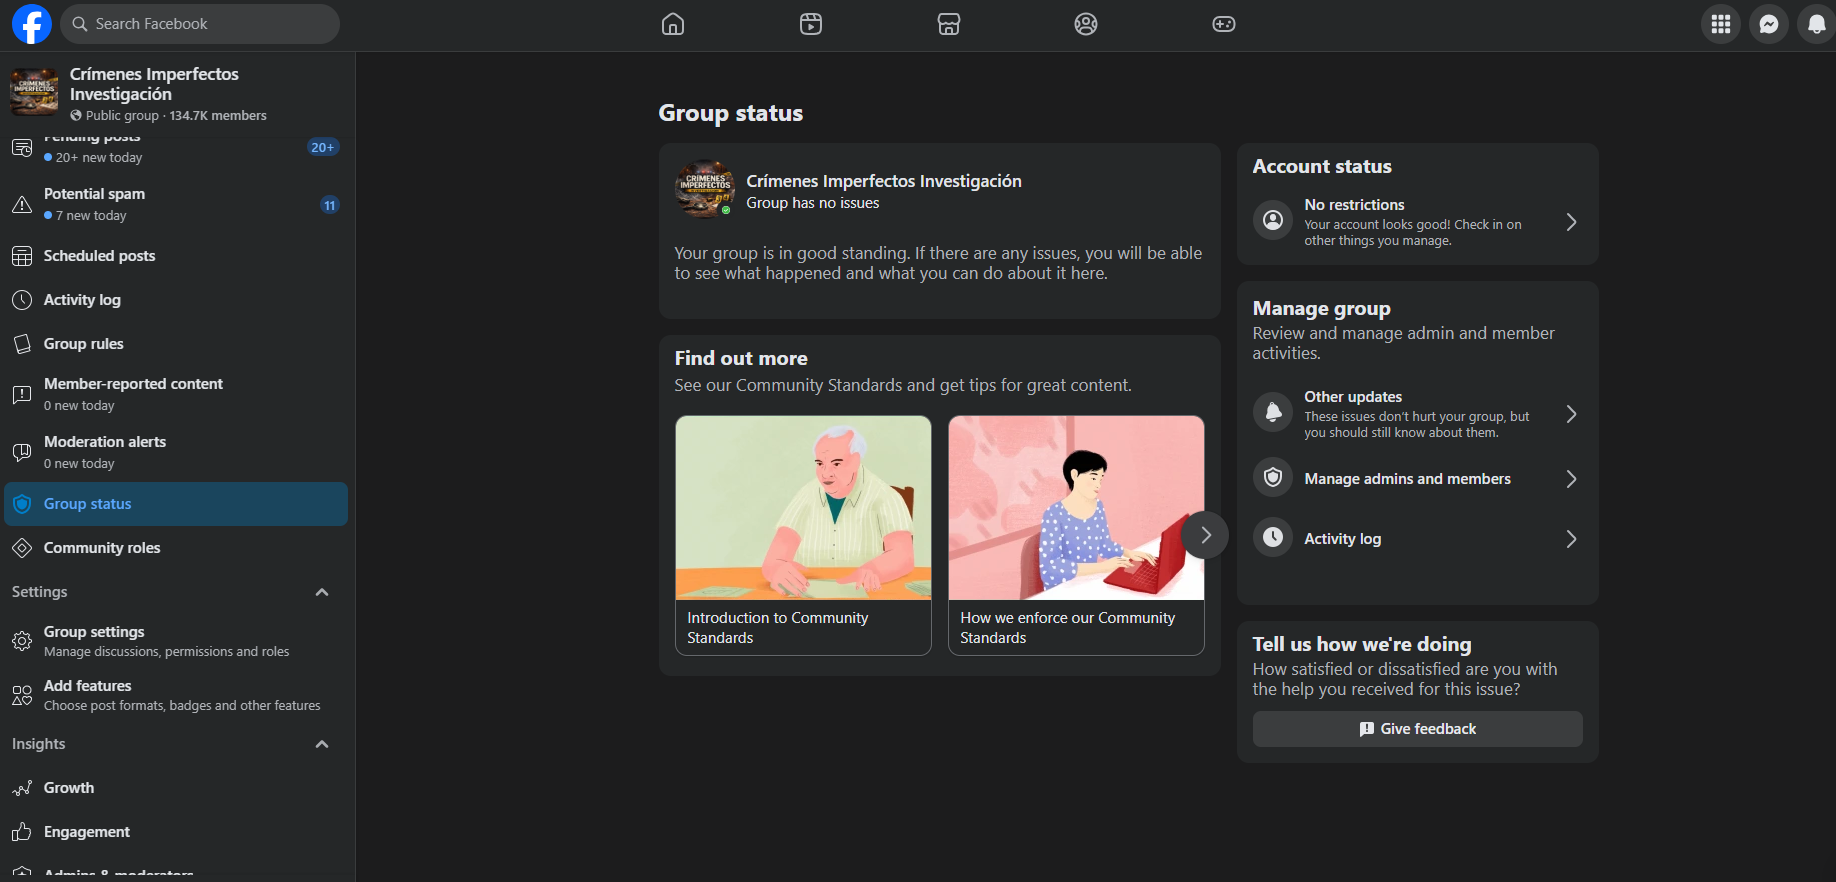The width and height of the screenshot is (1836, 882).
Task: Open Group rules menu item
Action: point(176,344)
